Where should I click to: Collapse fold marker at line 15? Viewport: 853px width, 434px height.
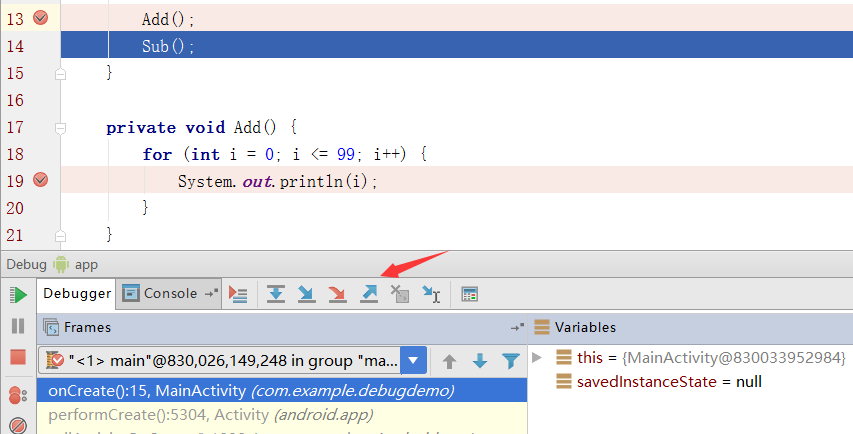pyautogui.click(x=60, y=74)
